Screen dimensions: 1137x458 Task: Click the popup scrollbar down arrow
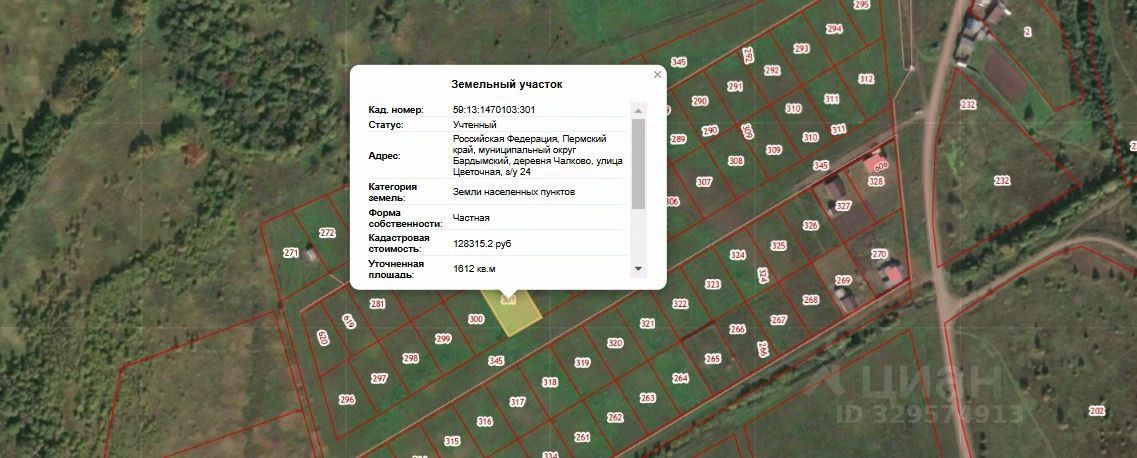click(x=638, y=269)
